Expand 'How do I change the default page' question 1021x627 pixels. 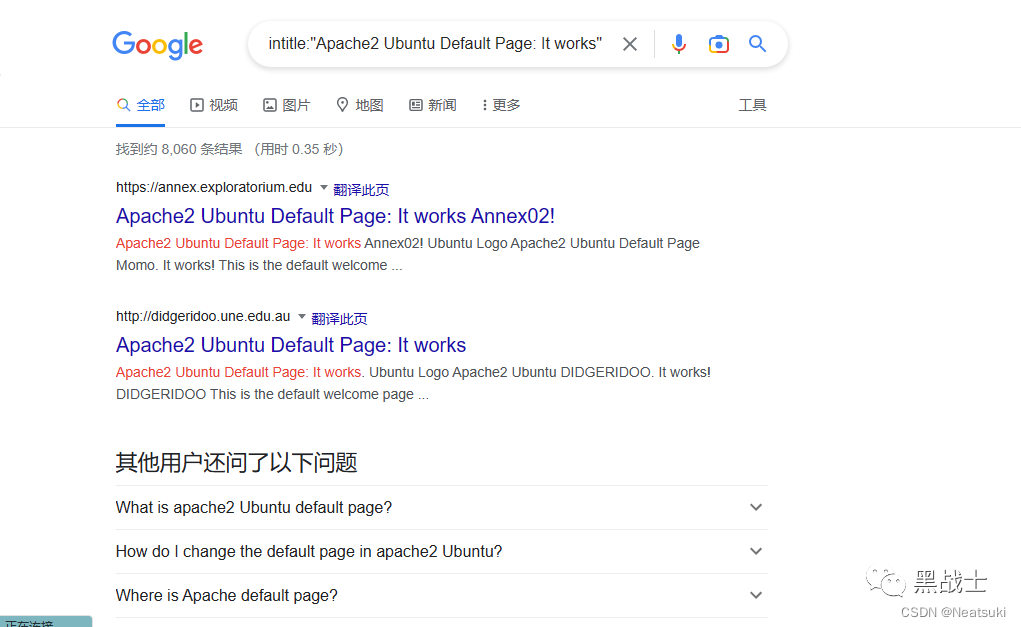pos(441,551)
